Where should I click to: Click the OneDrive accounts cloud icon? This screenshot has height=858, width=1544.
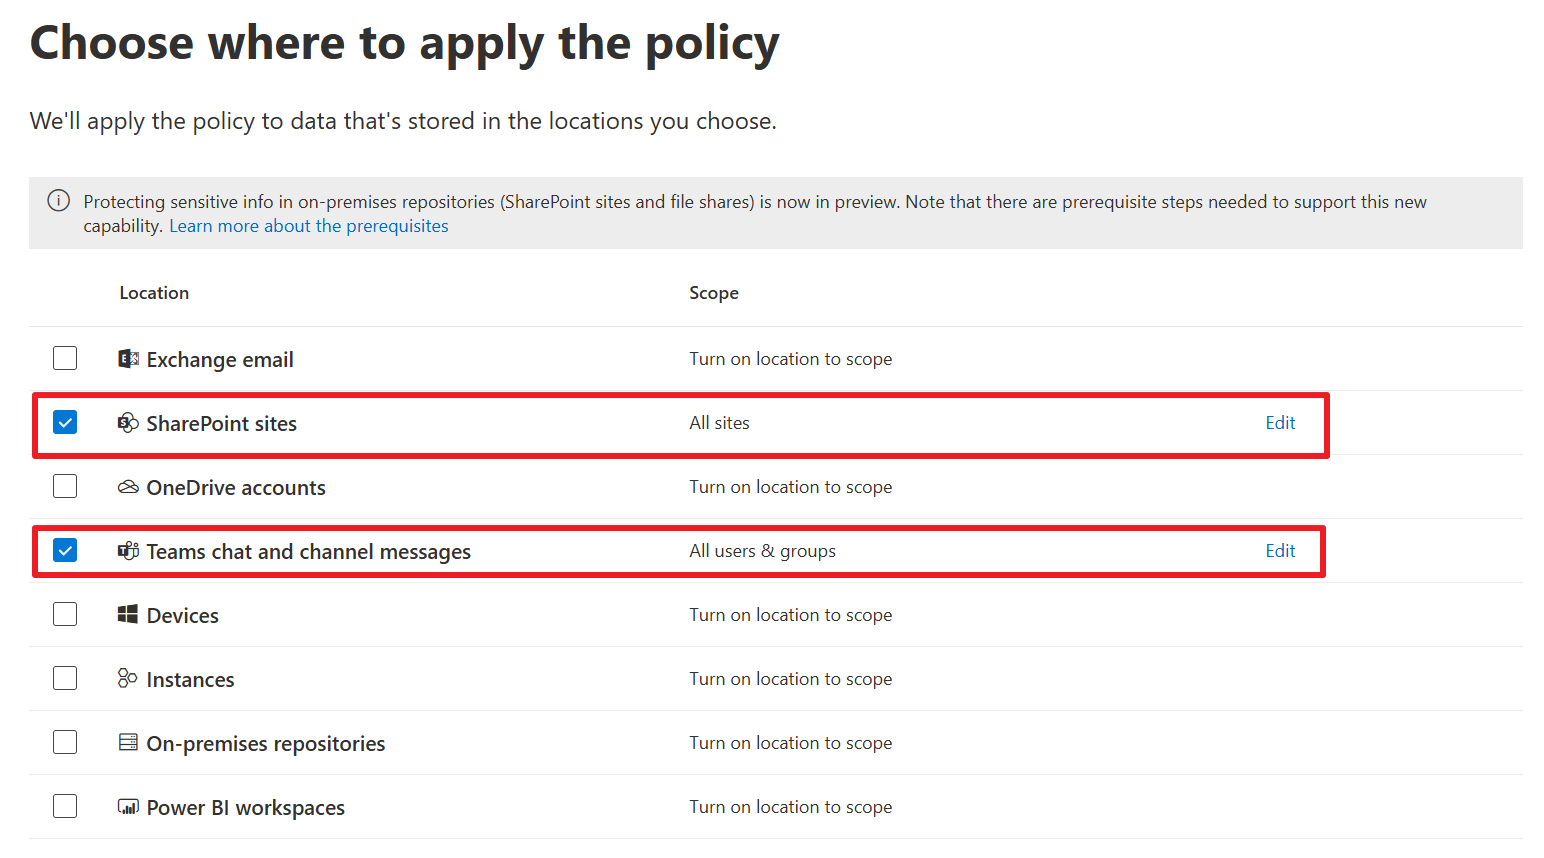point(128,486)
